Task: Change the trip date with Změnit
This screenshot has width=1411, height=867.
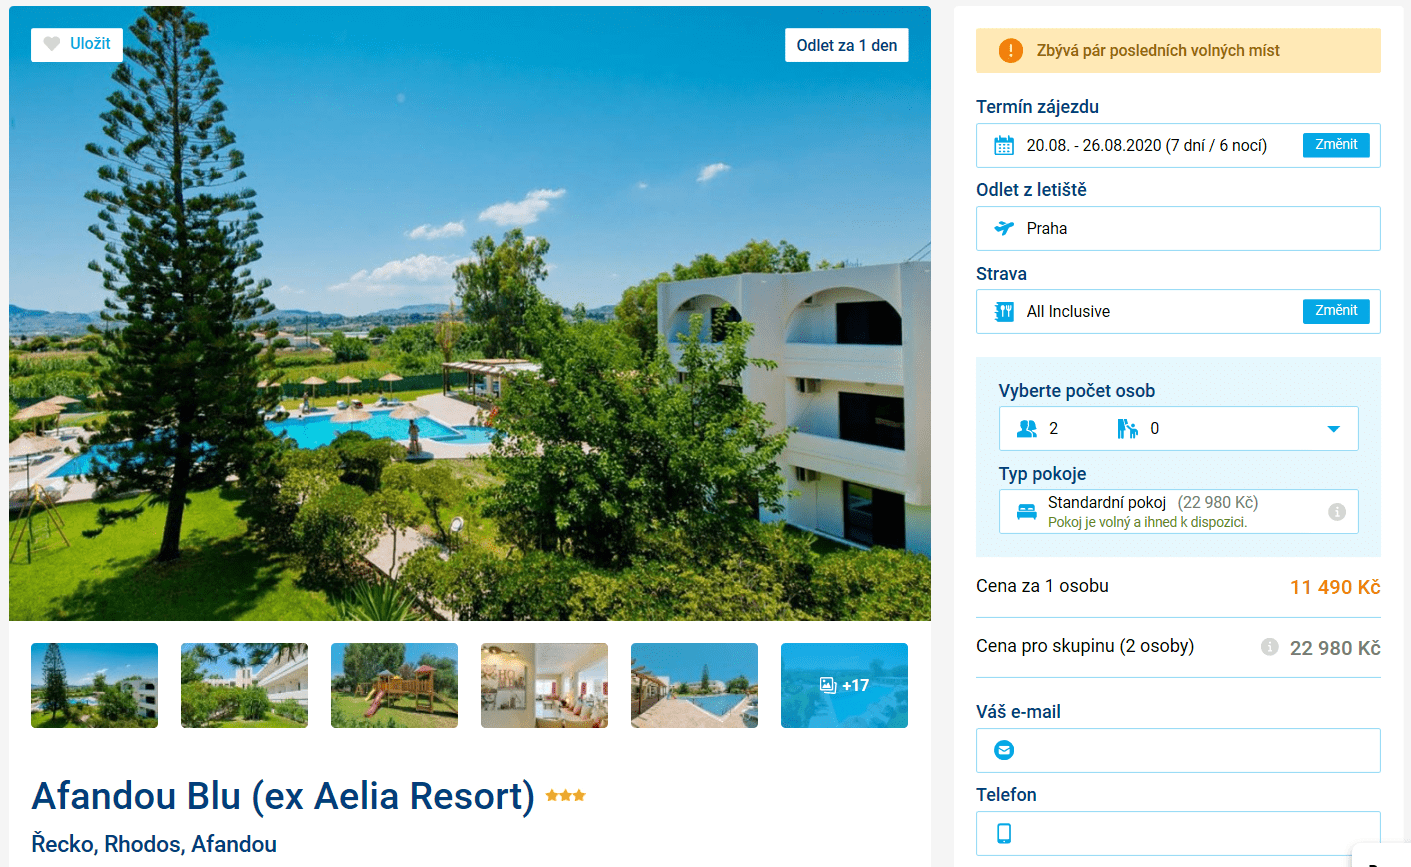Action: [1336, 145]
